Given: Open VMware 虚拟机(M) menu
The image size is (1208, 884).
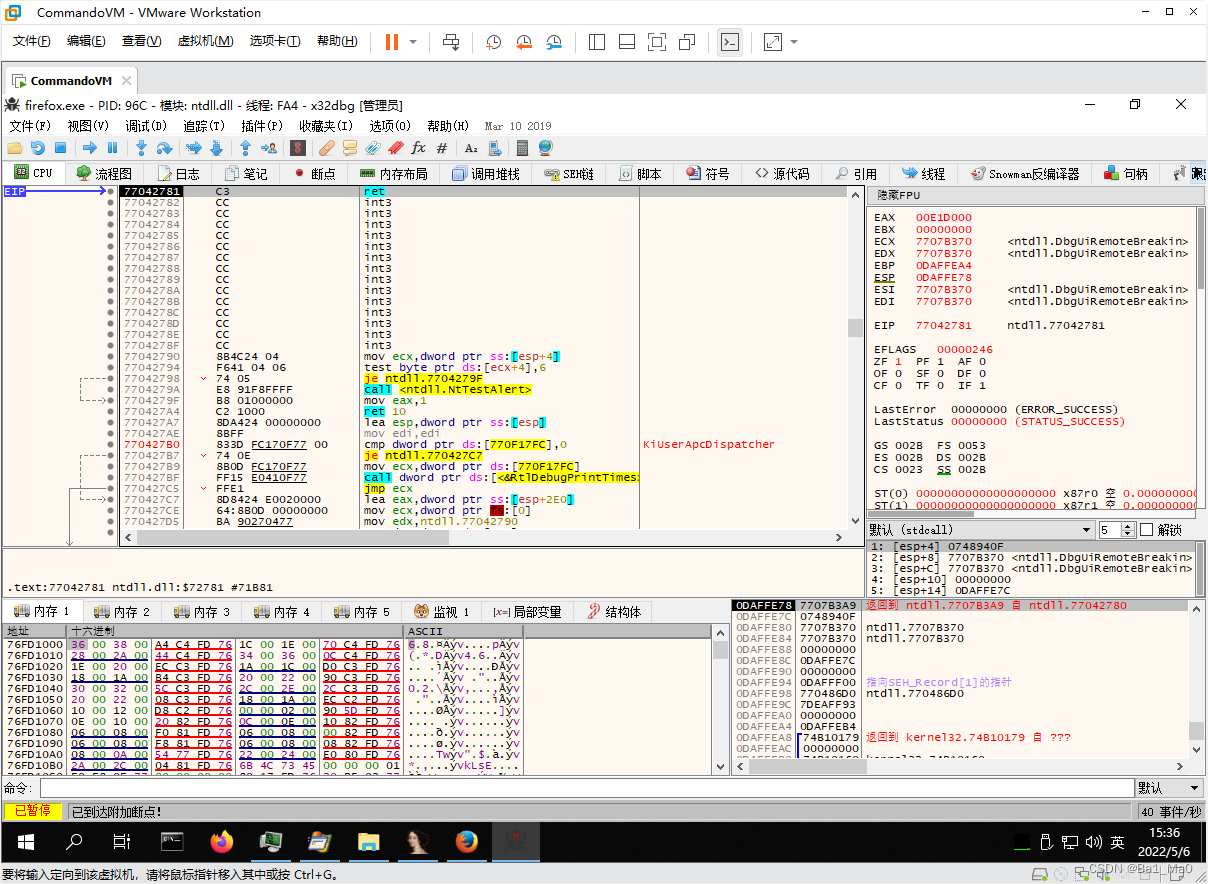Looking at the screenshot, I should coord(205,41).
